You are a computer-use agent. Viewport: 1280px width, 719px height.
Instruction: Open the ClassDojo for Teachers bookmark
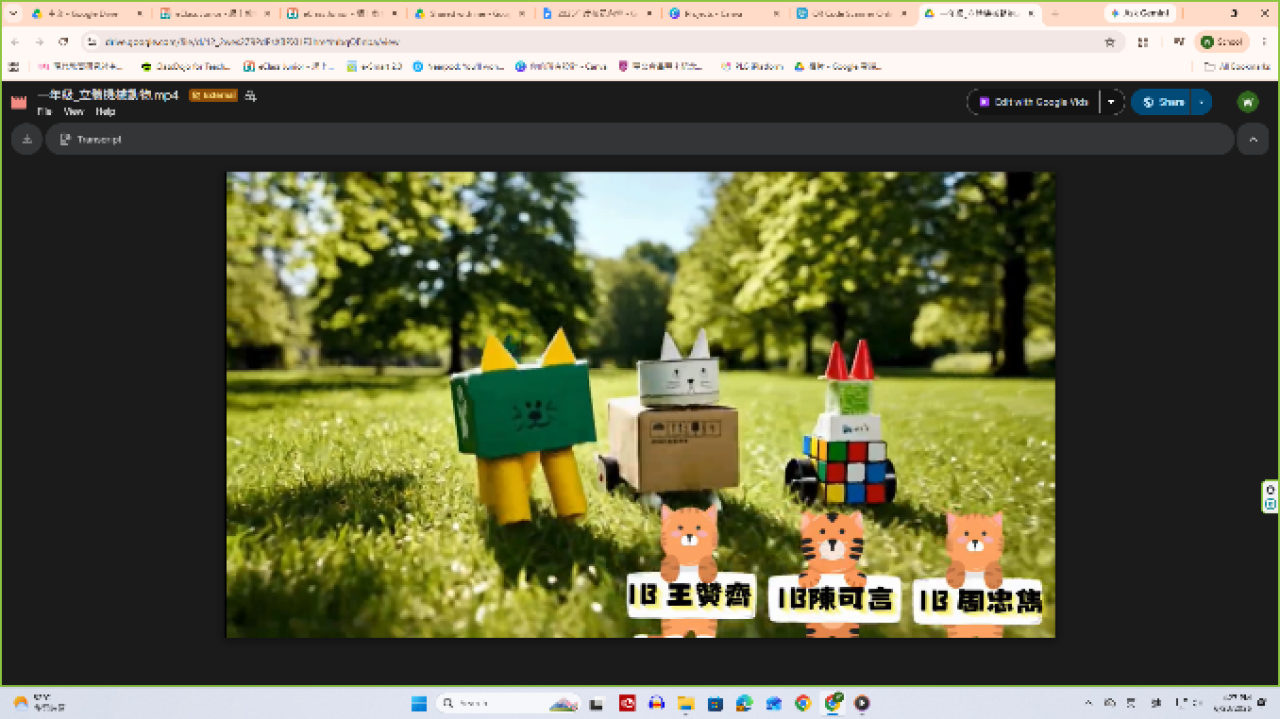click(186, 66)
